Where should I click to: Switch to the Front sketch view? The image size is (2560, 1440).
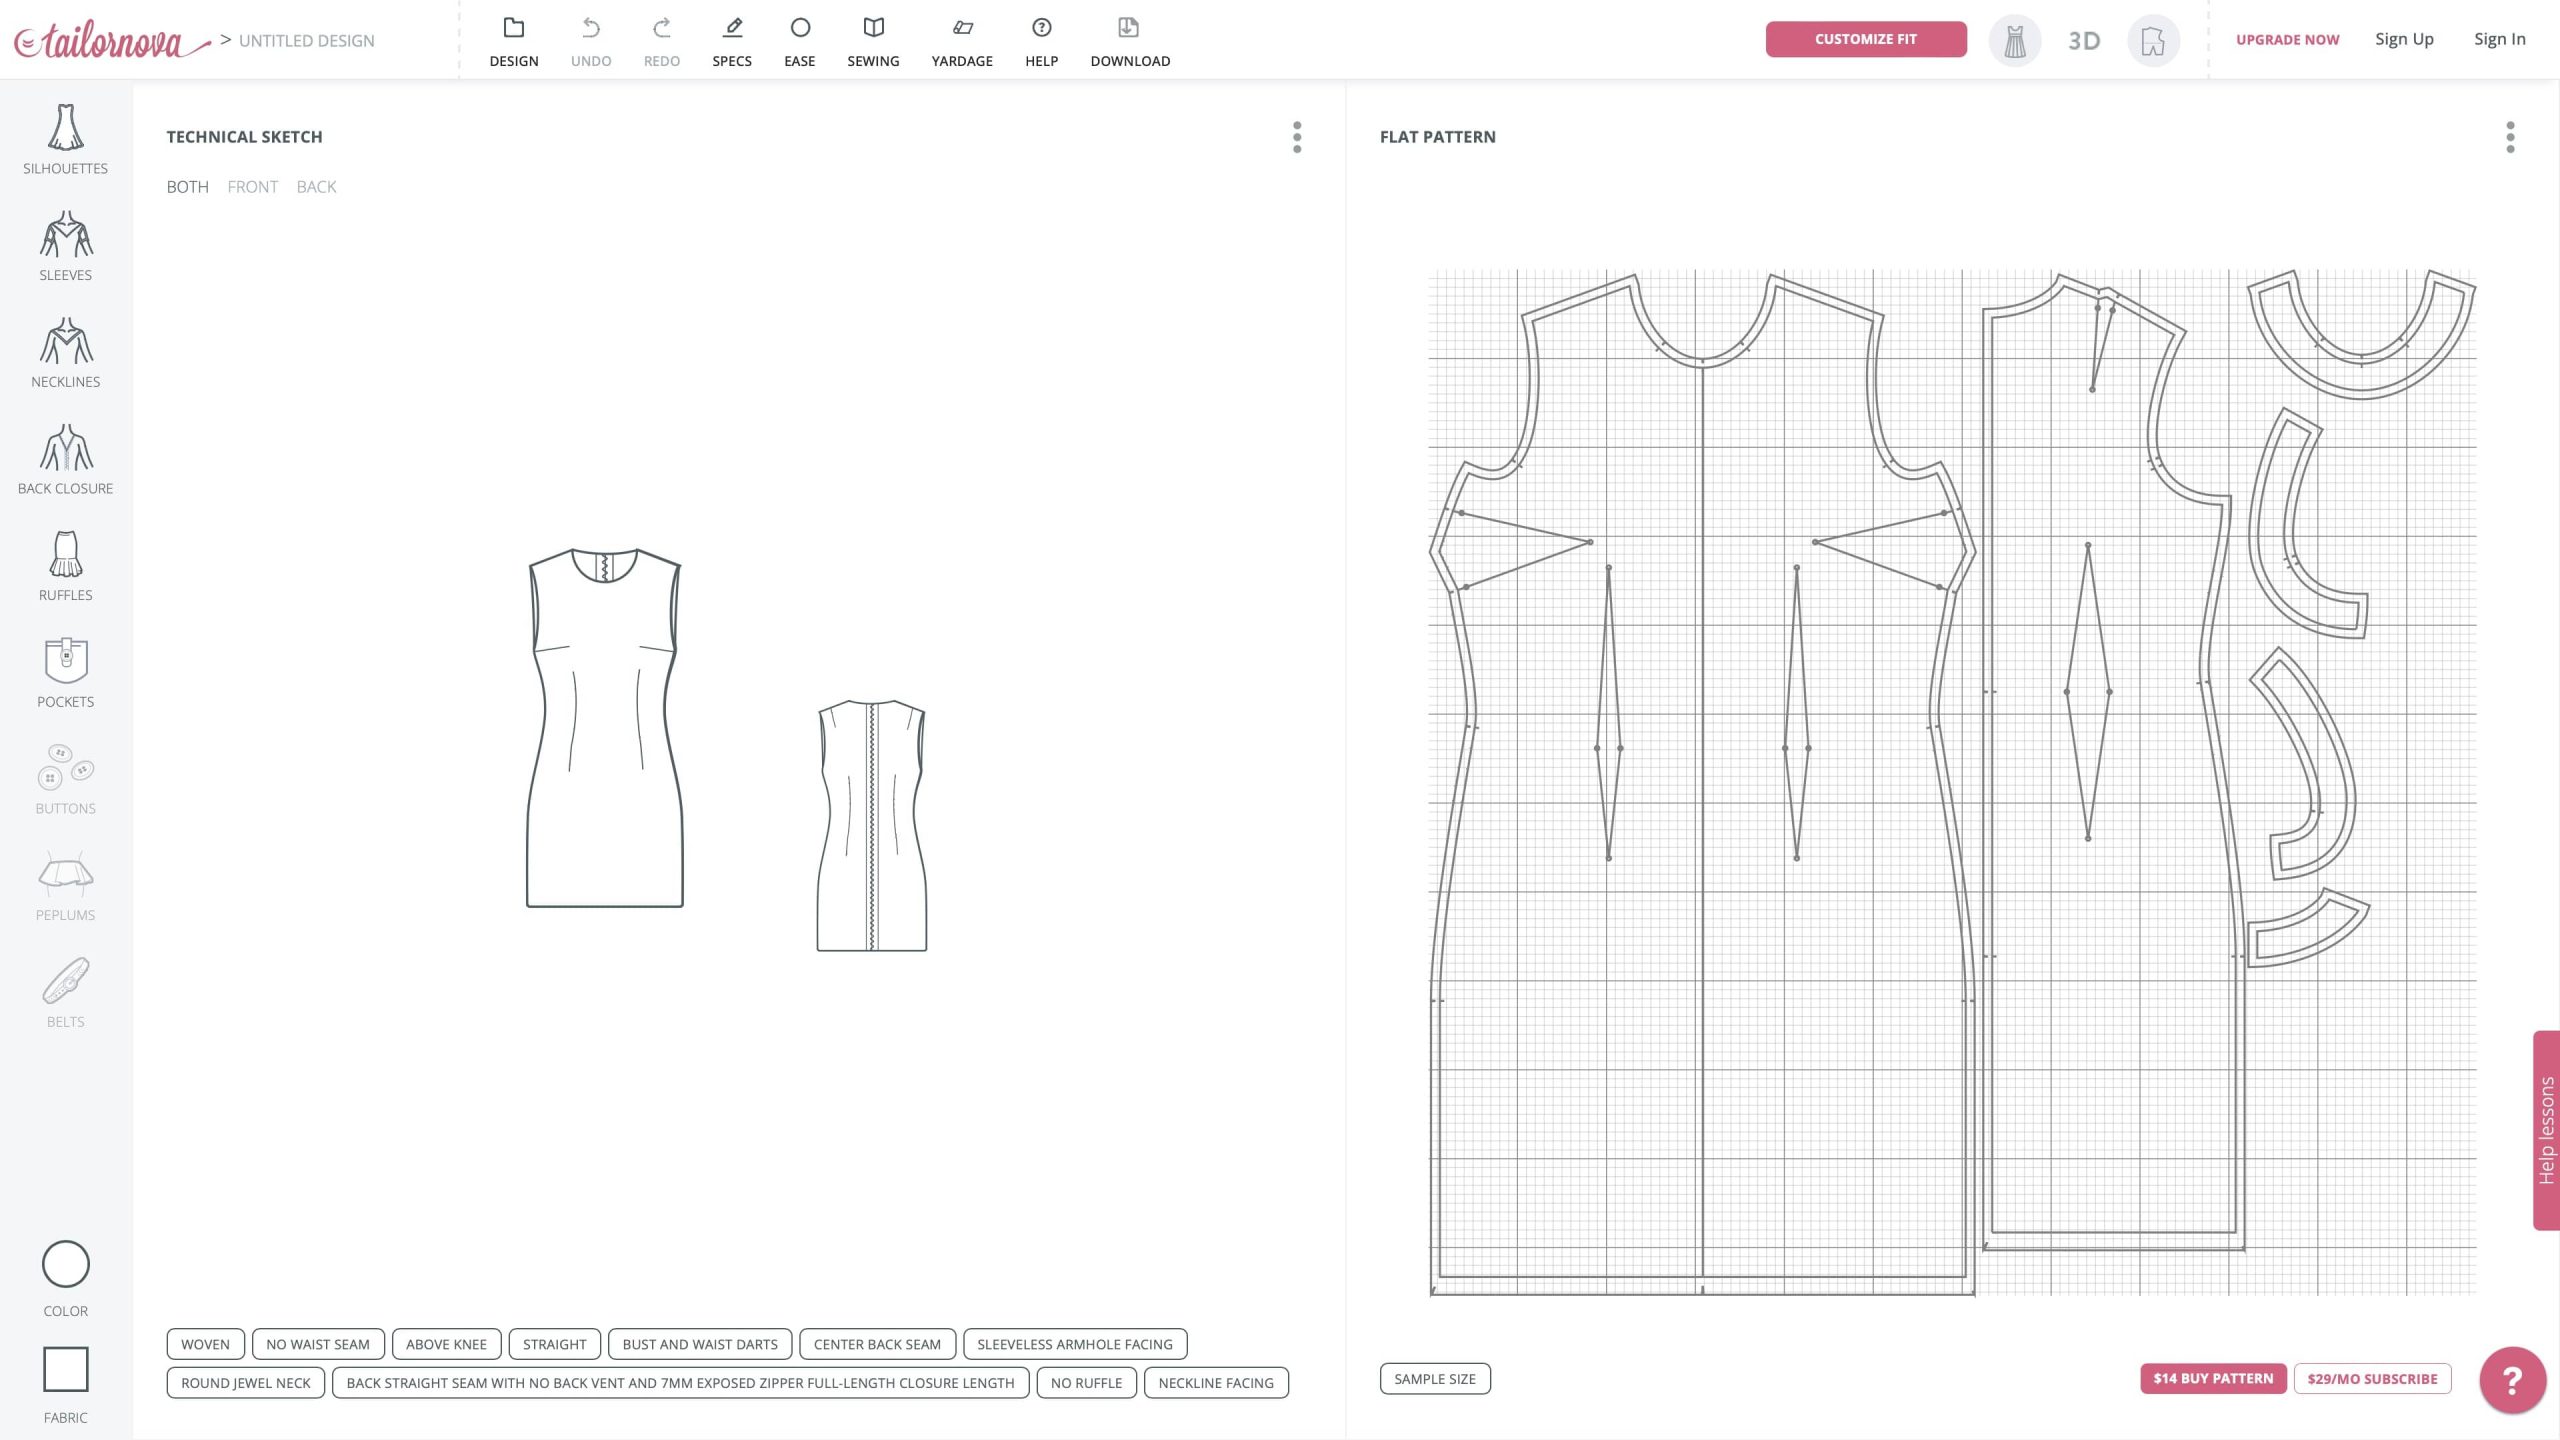(x=252, y=187)
